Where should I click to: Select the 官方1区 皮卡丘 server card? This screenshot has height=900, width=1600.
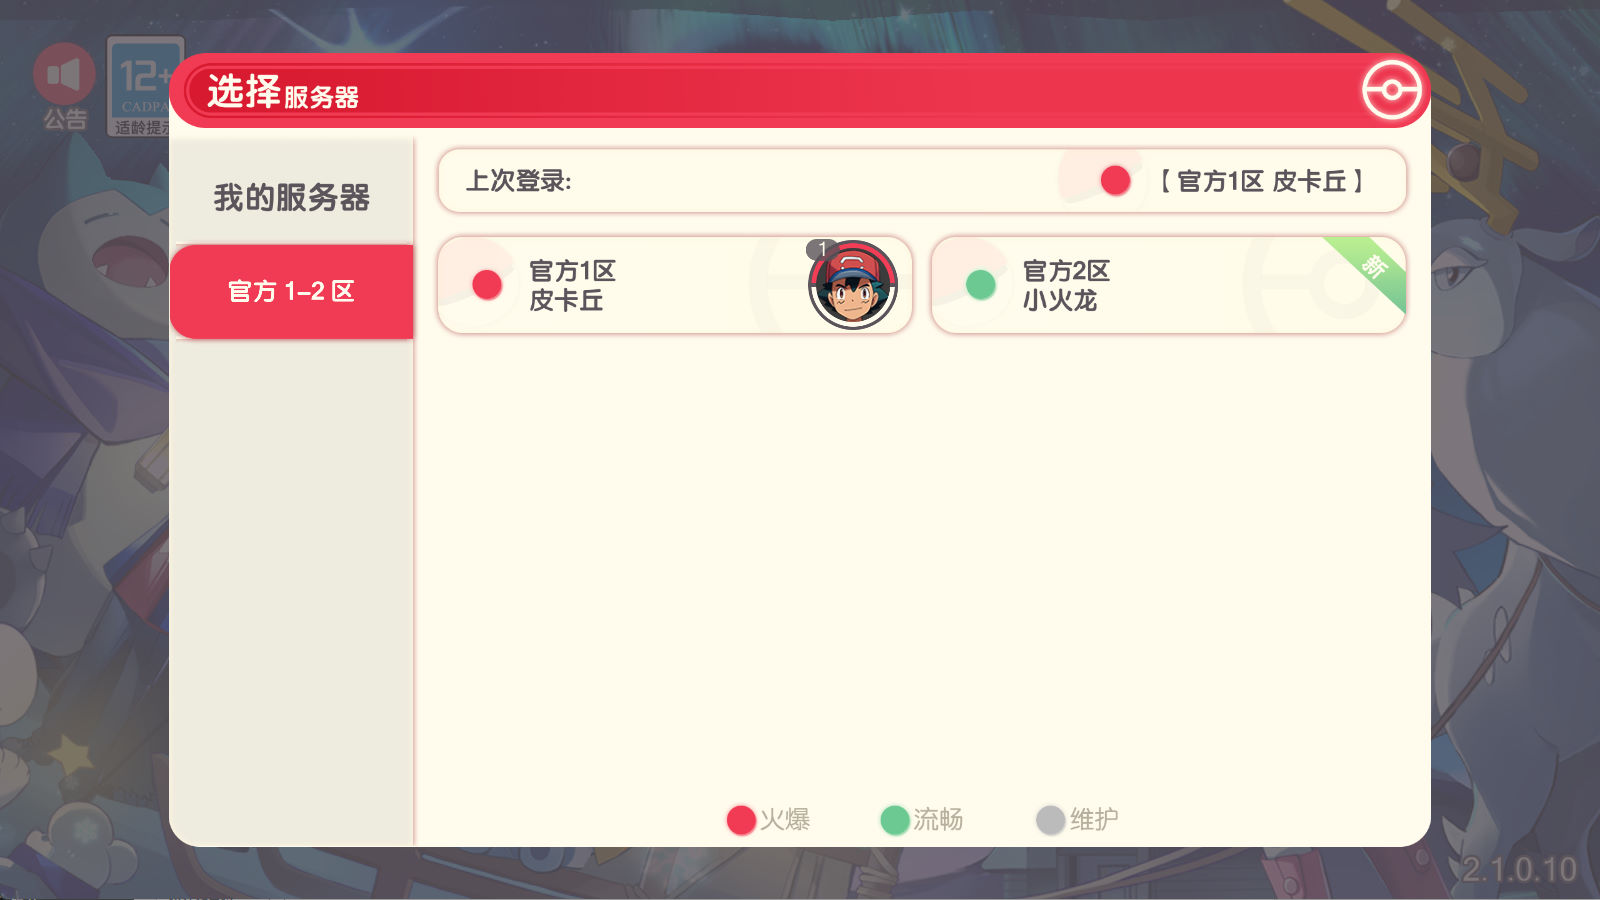click(675, 285)
